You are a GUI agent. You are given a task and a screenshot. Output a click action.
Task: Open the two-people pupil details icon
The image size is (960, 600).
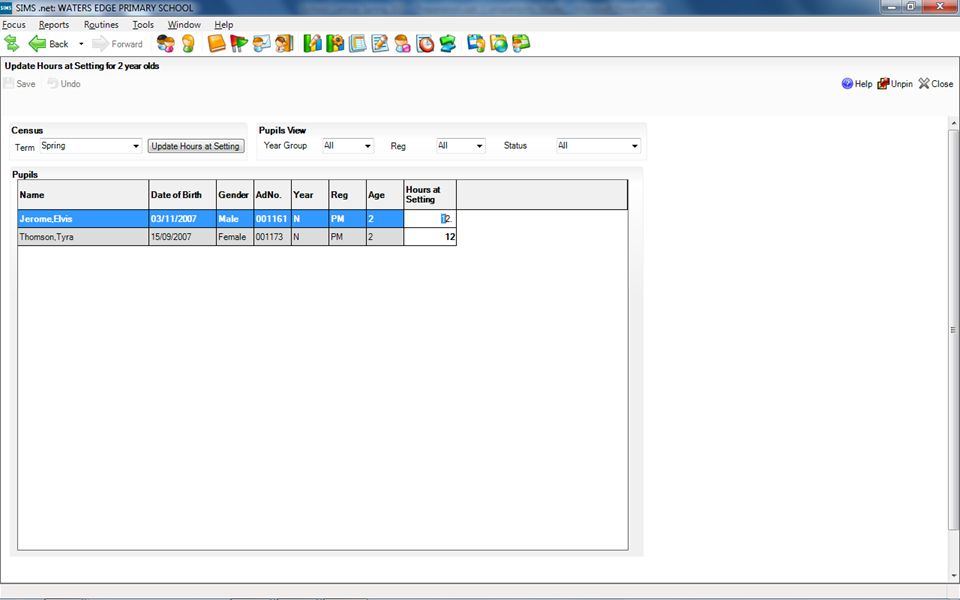pos(165,43)
